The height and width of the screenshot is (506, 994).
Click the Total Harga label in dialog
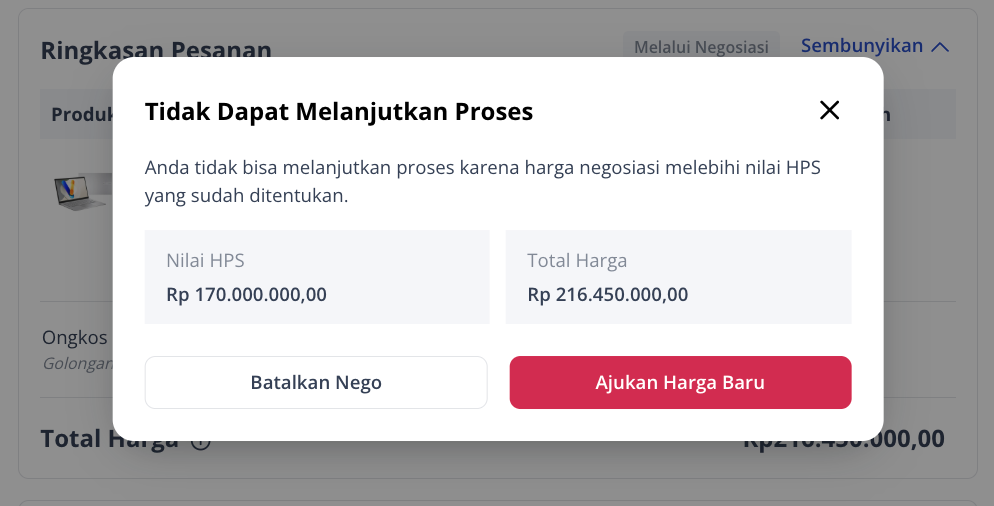tap(577, 261)
